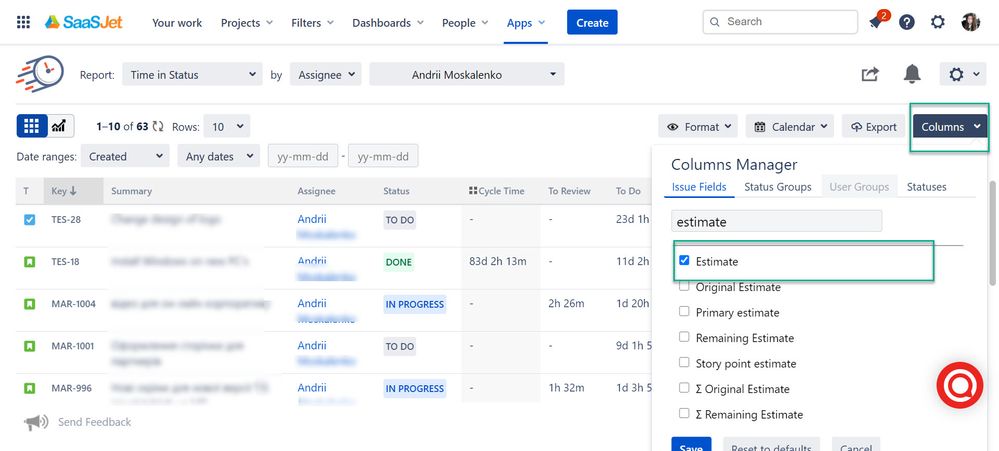Viewport: 999px width, 451px height.
Task: Click the Export button
Action: [873, 126]
